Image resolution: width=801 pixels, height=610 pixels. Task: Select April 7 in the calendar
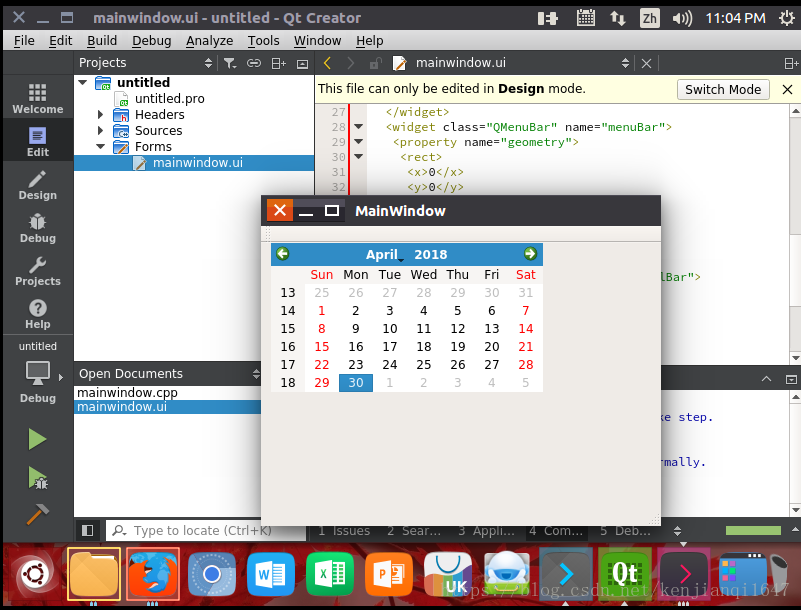[x=526, y=311]
